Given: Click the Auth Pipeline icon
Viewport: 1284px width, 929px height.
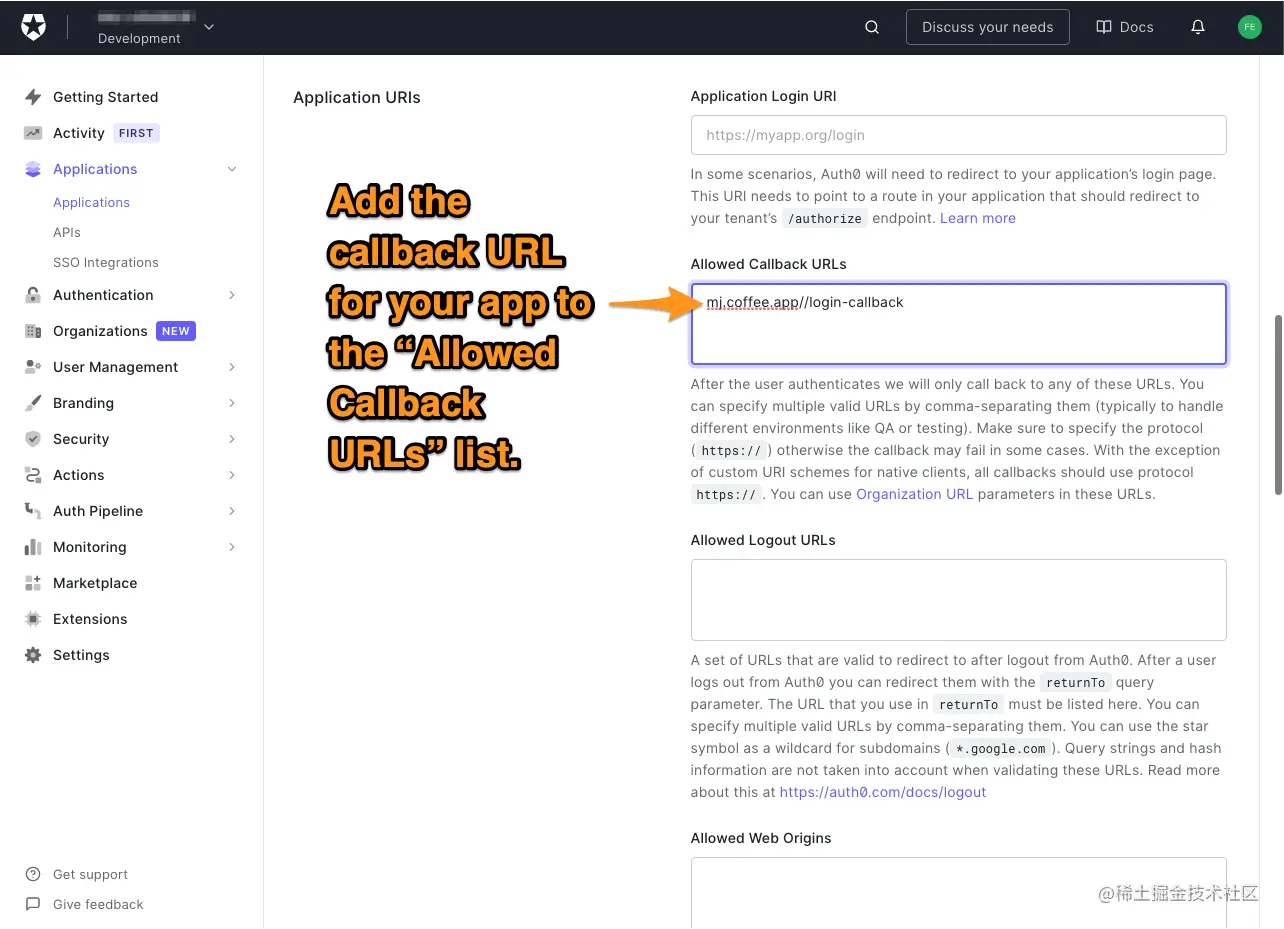Looking at the screenshot, I should (x=33, y=511).
